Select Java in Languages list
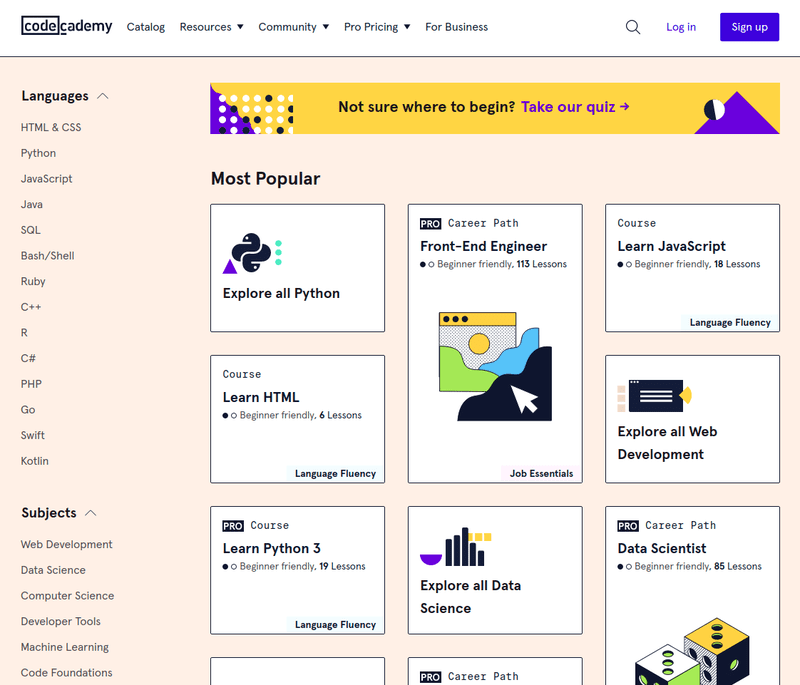 point(32,205)
